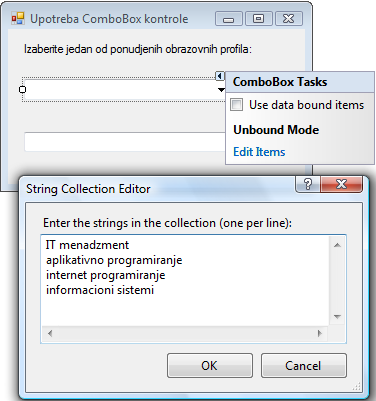Click the vertical scrollbar up arrow
This screenshot has width=376, height=401.
[x=337, y=245]
